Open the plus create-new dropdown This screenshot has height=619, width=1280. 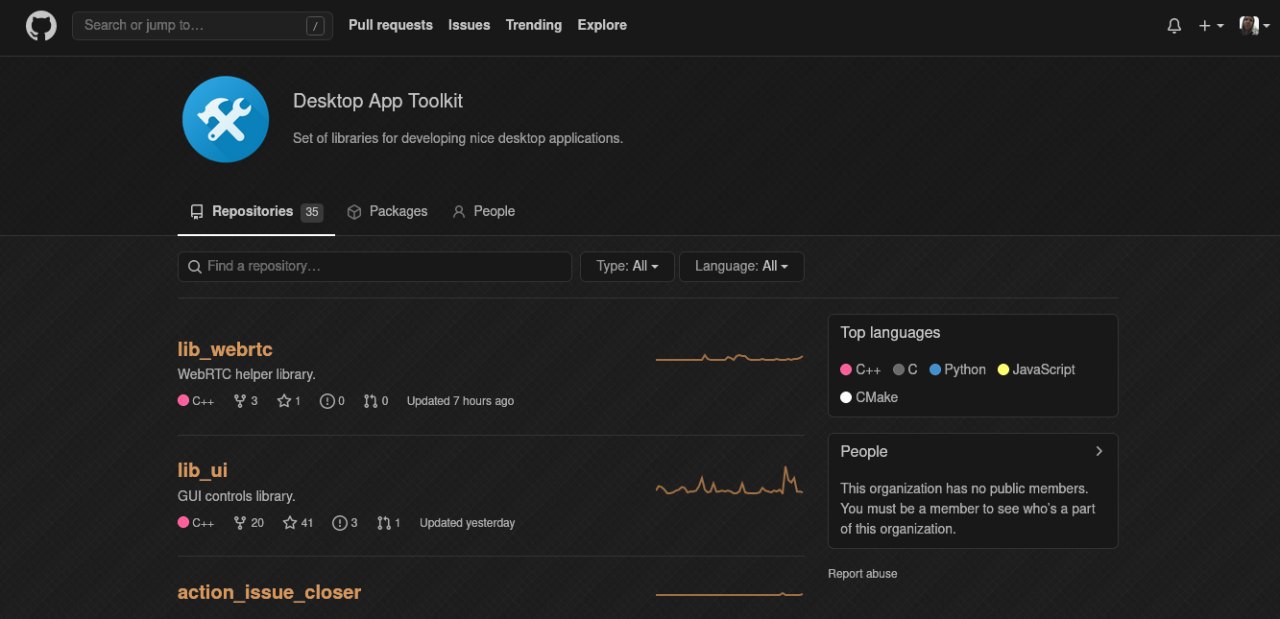tap(1211, 26)
